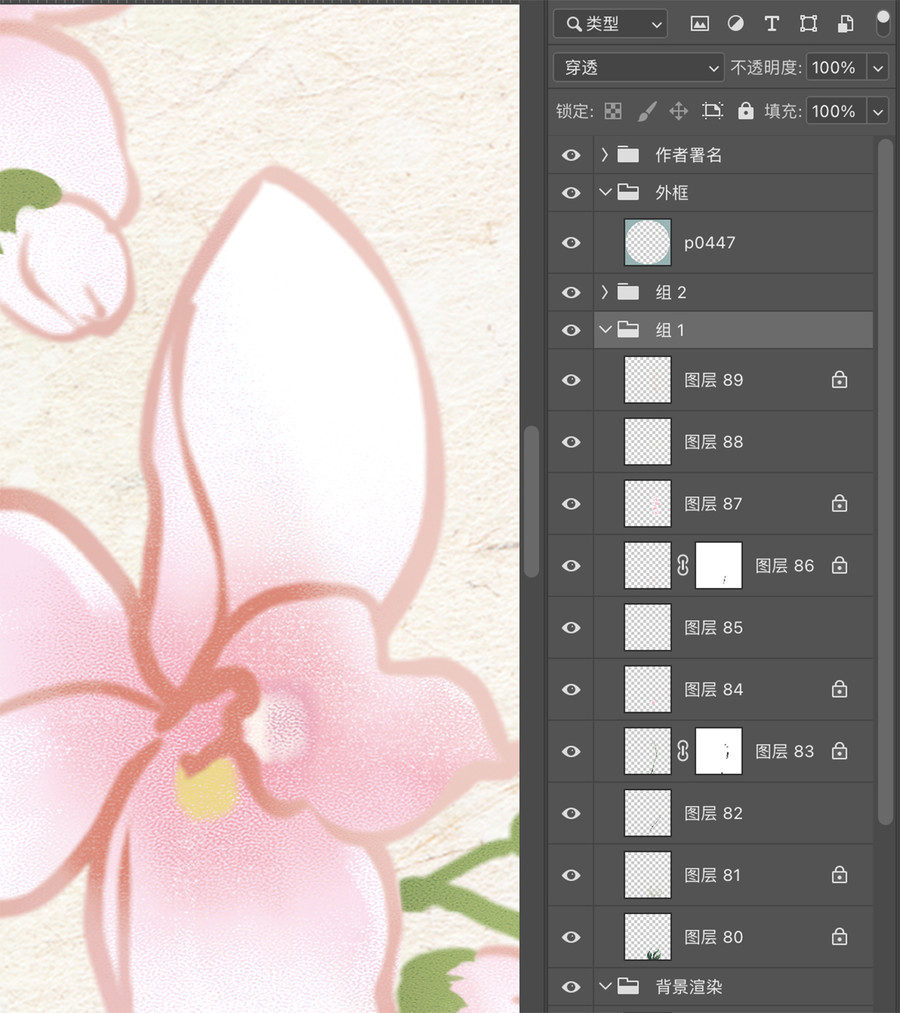
Task: Click the 不透明度 100% value field
Action: (836, 67)
